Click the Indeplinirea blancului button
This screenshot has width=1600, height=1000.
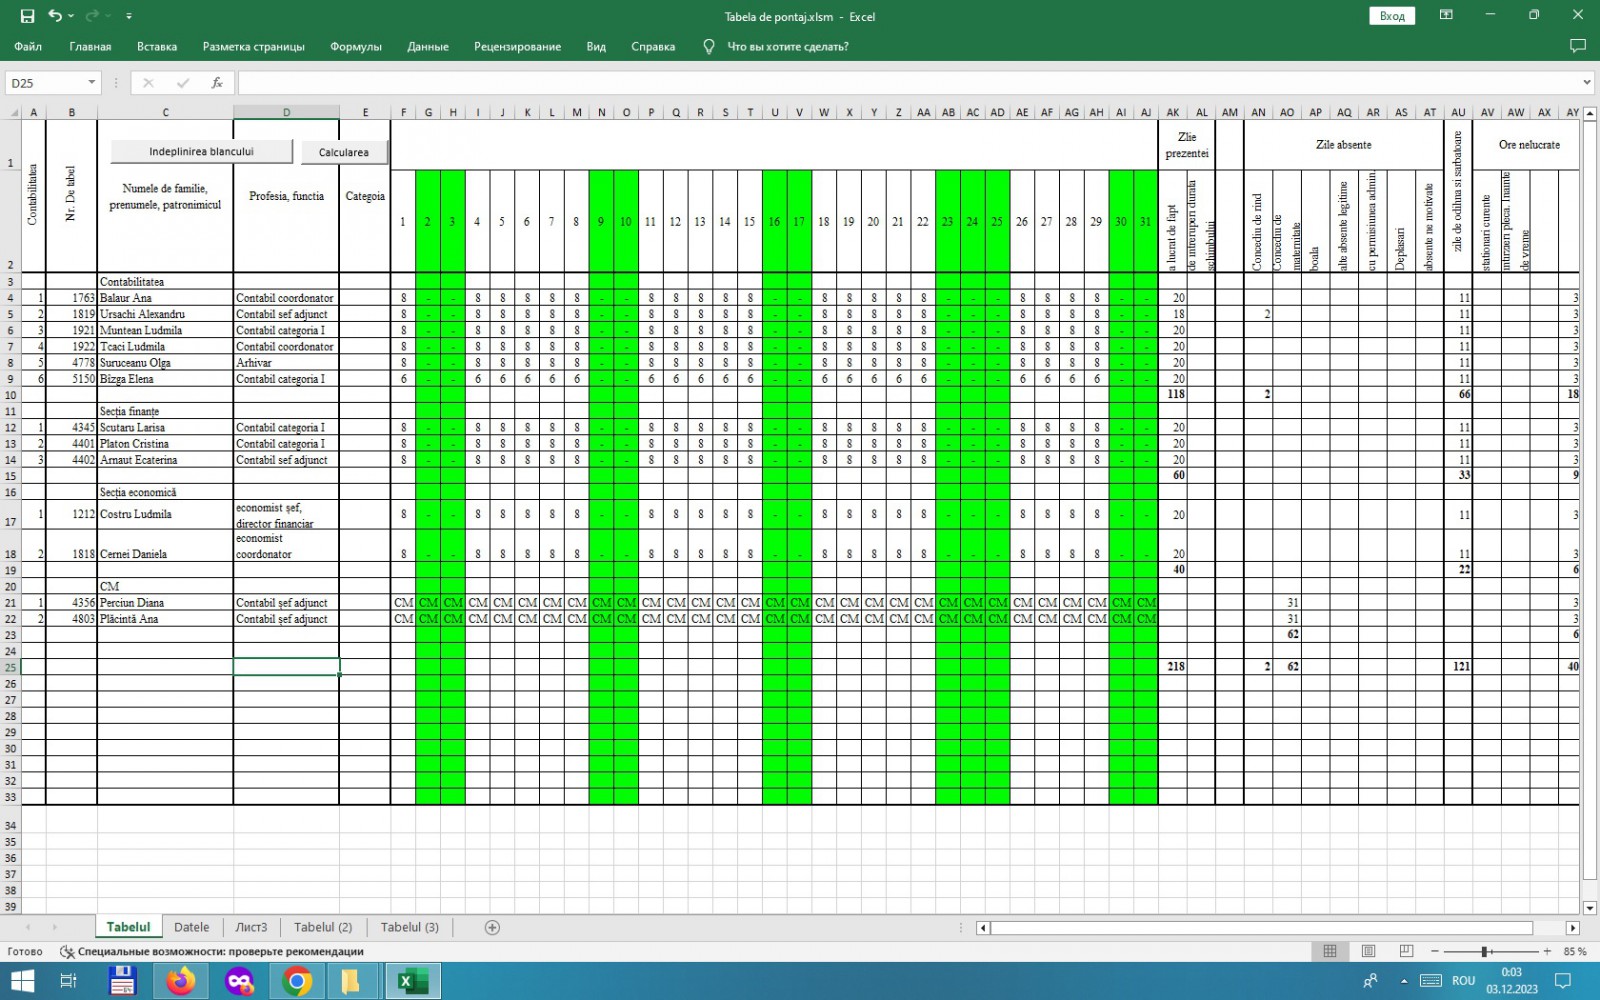(201, 152)
